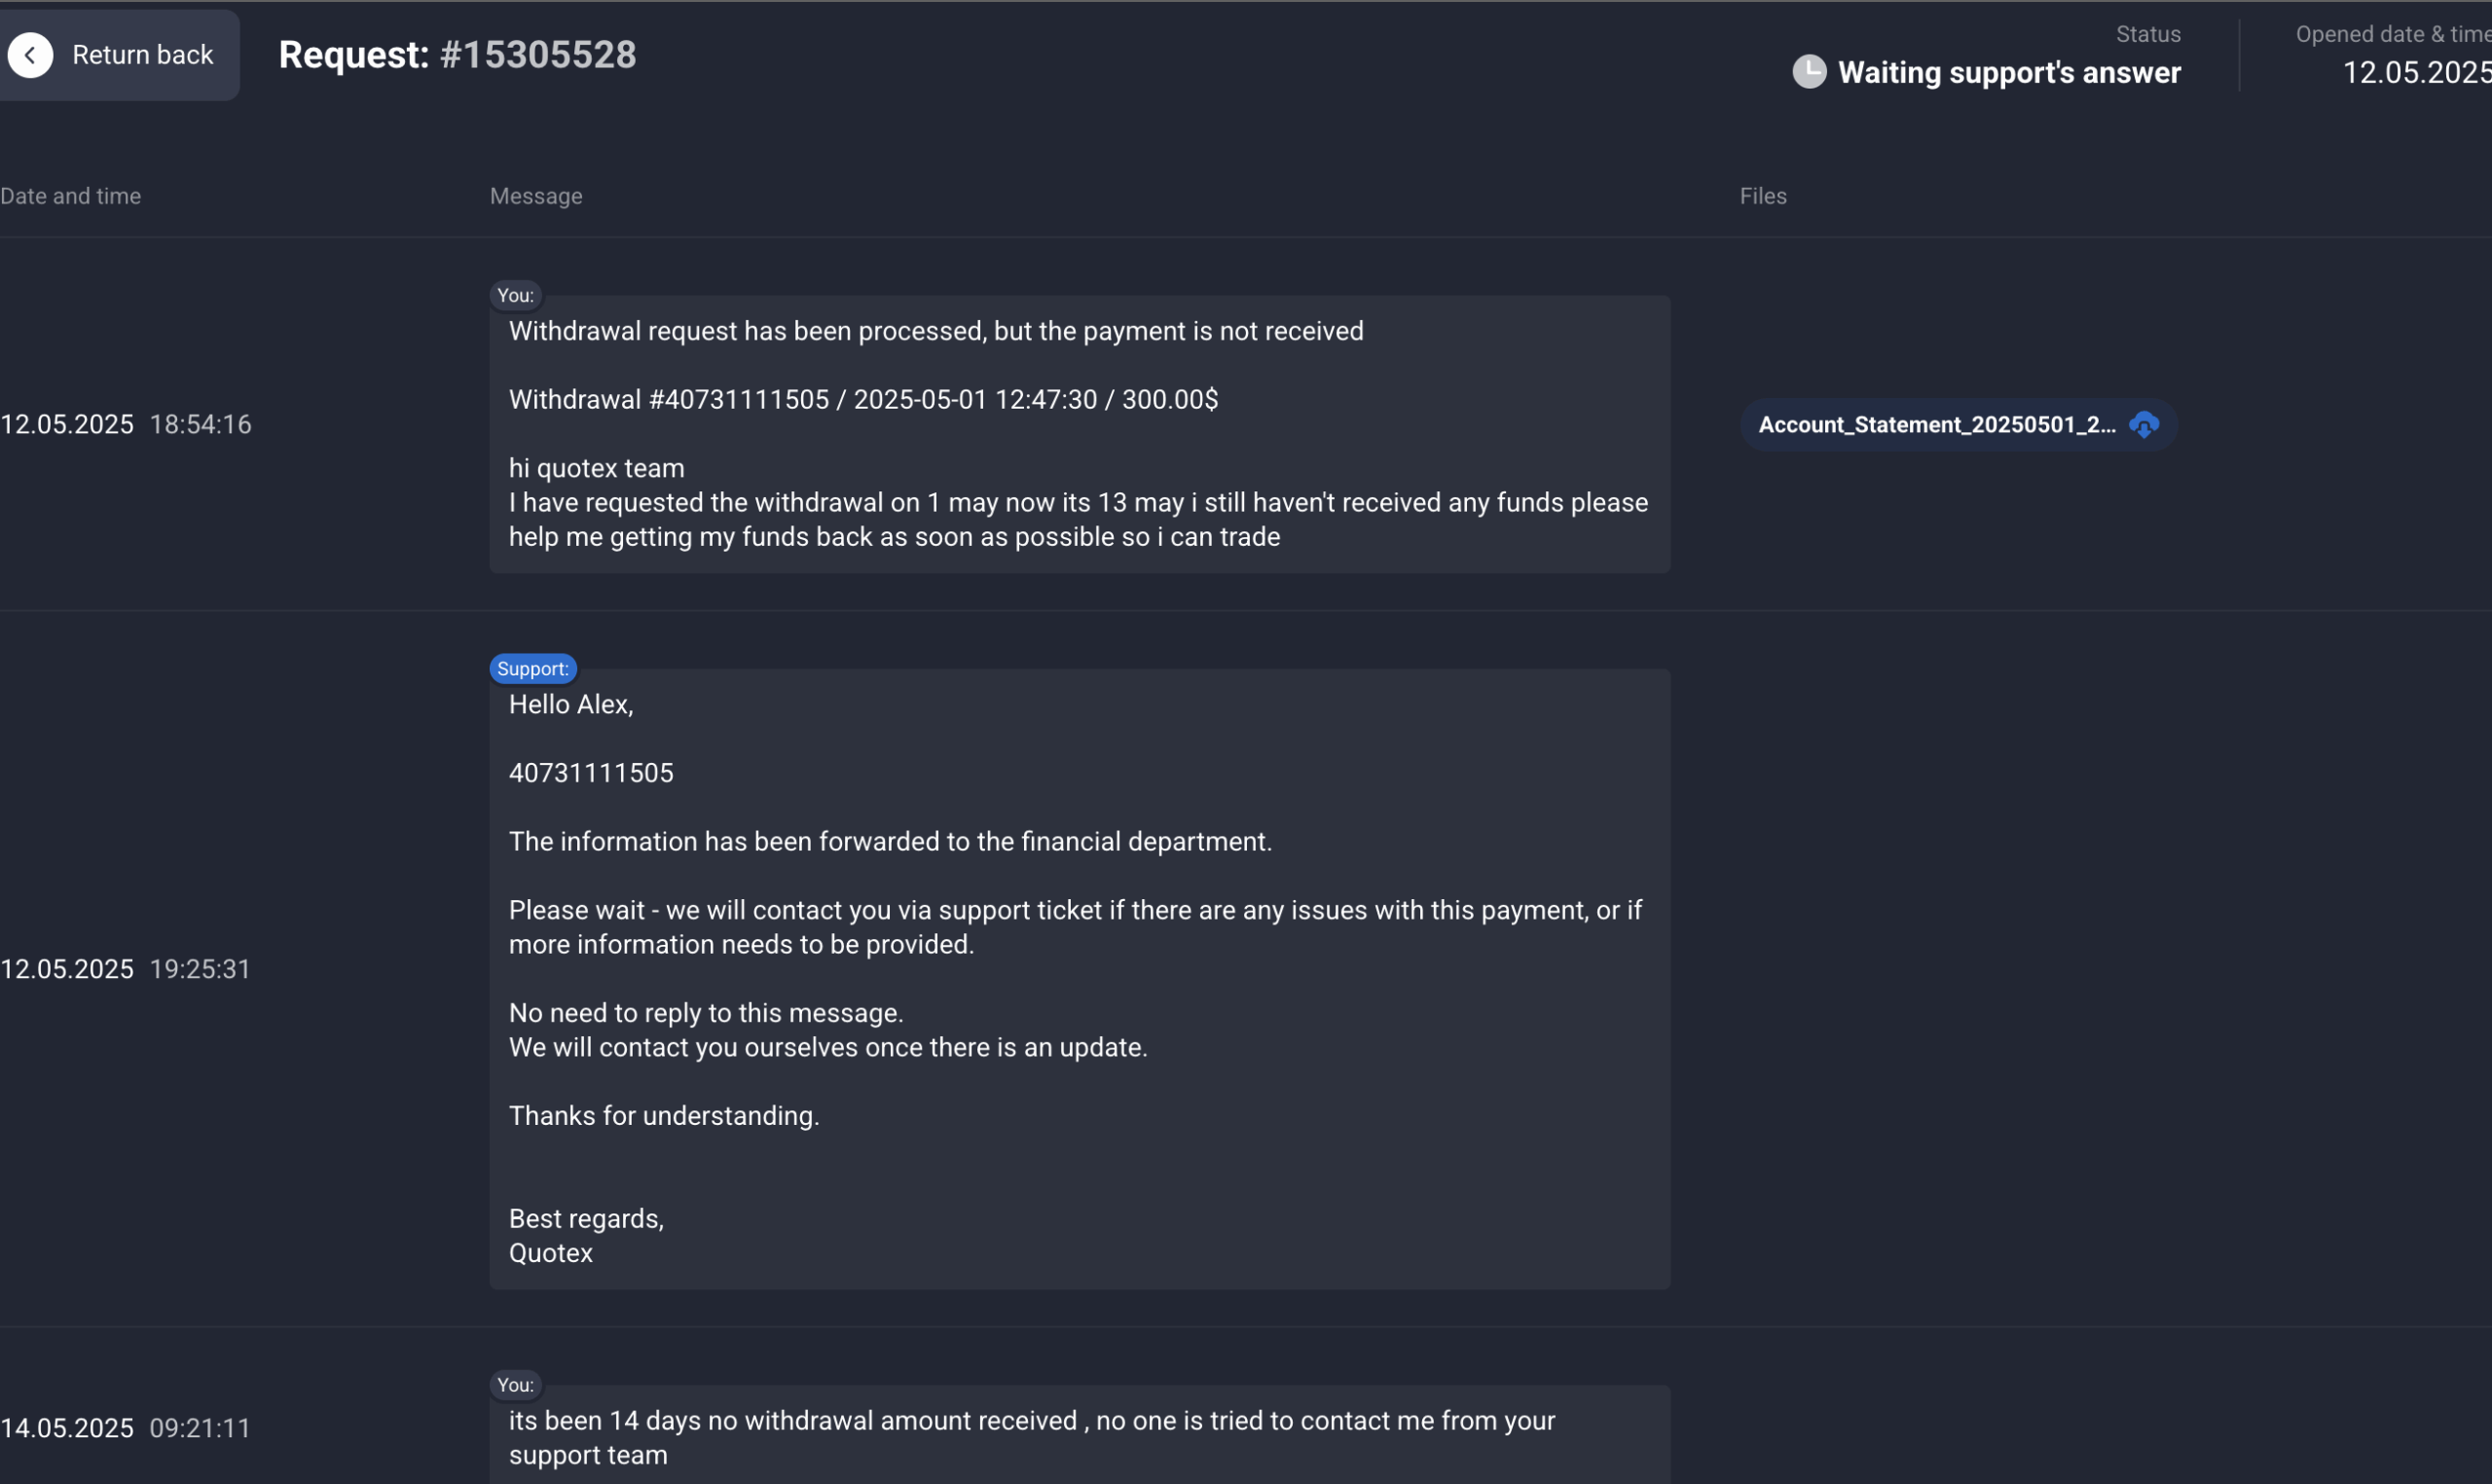Click the blue Support: sender tag
This screenshot has height=1484, width=2492.
[x=533, y=669]
